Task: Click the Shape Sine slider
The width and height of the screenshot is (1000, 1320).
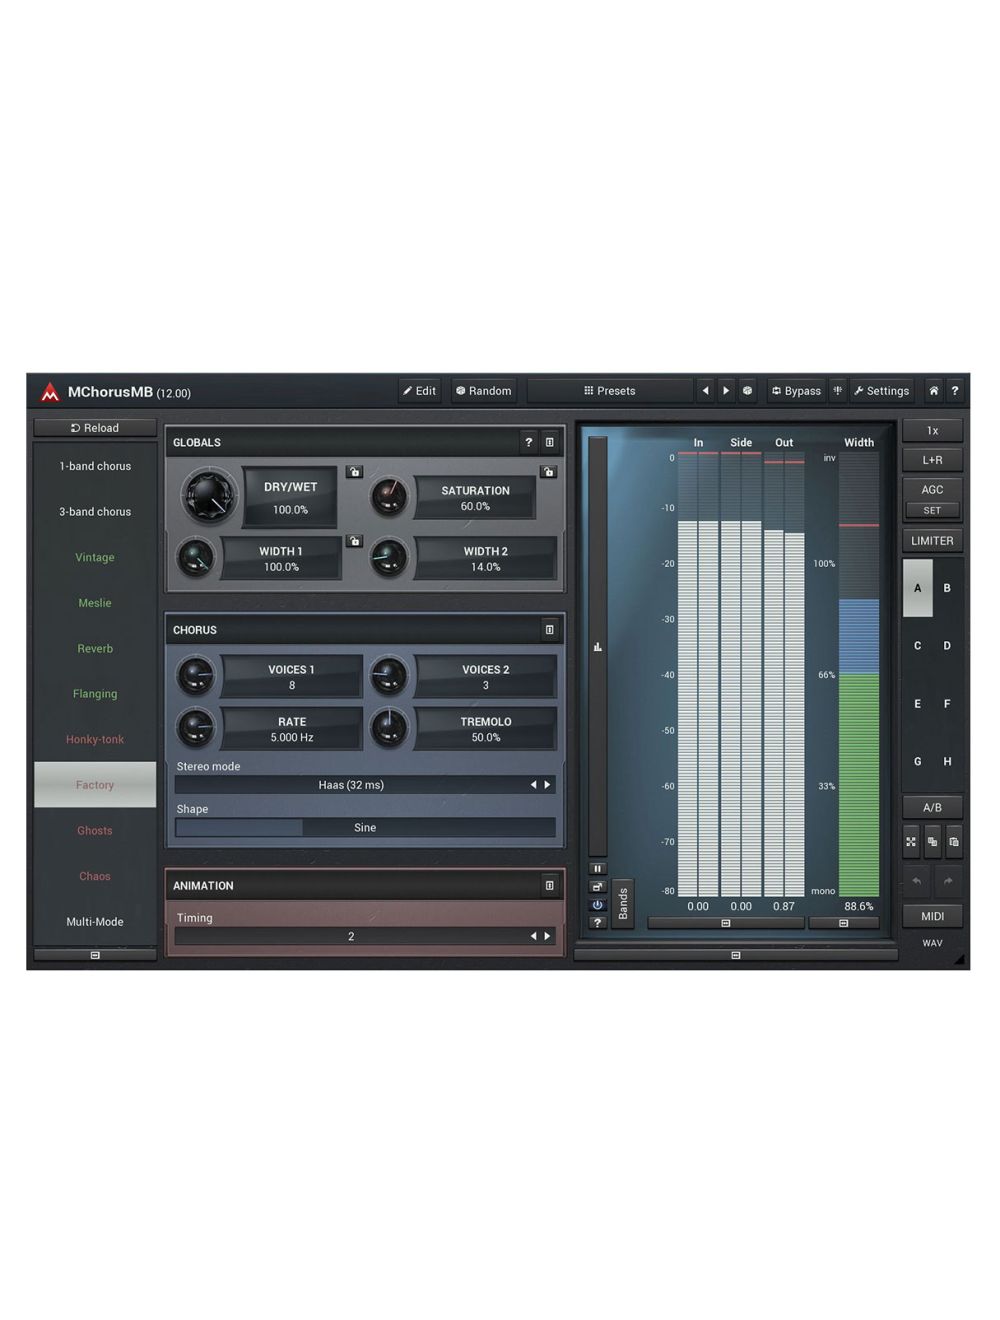Action: [365, 827]
